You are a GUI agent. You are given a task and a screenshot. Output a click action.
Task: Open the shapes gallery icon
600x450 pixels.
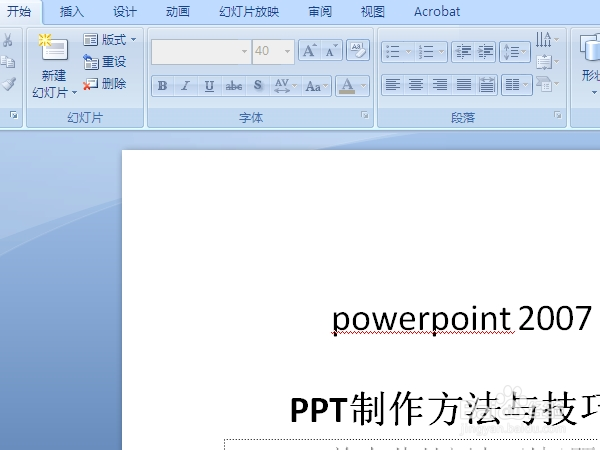click(590, 48)
